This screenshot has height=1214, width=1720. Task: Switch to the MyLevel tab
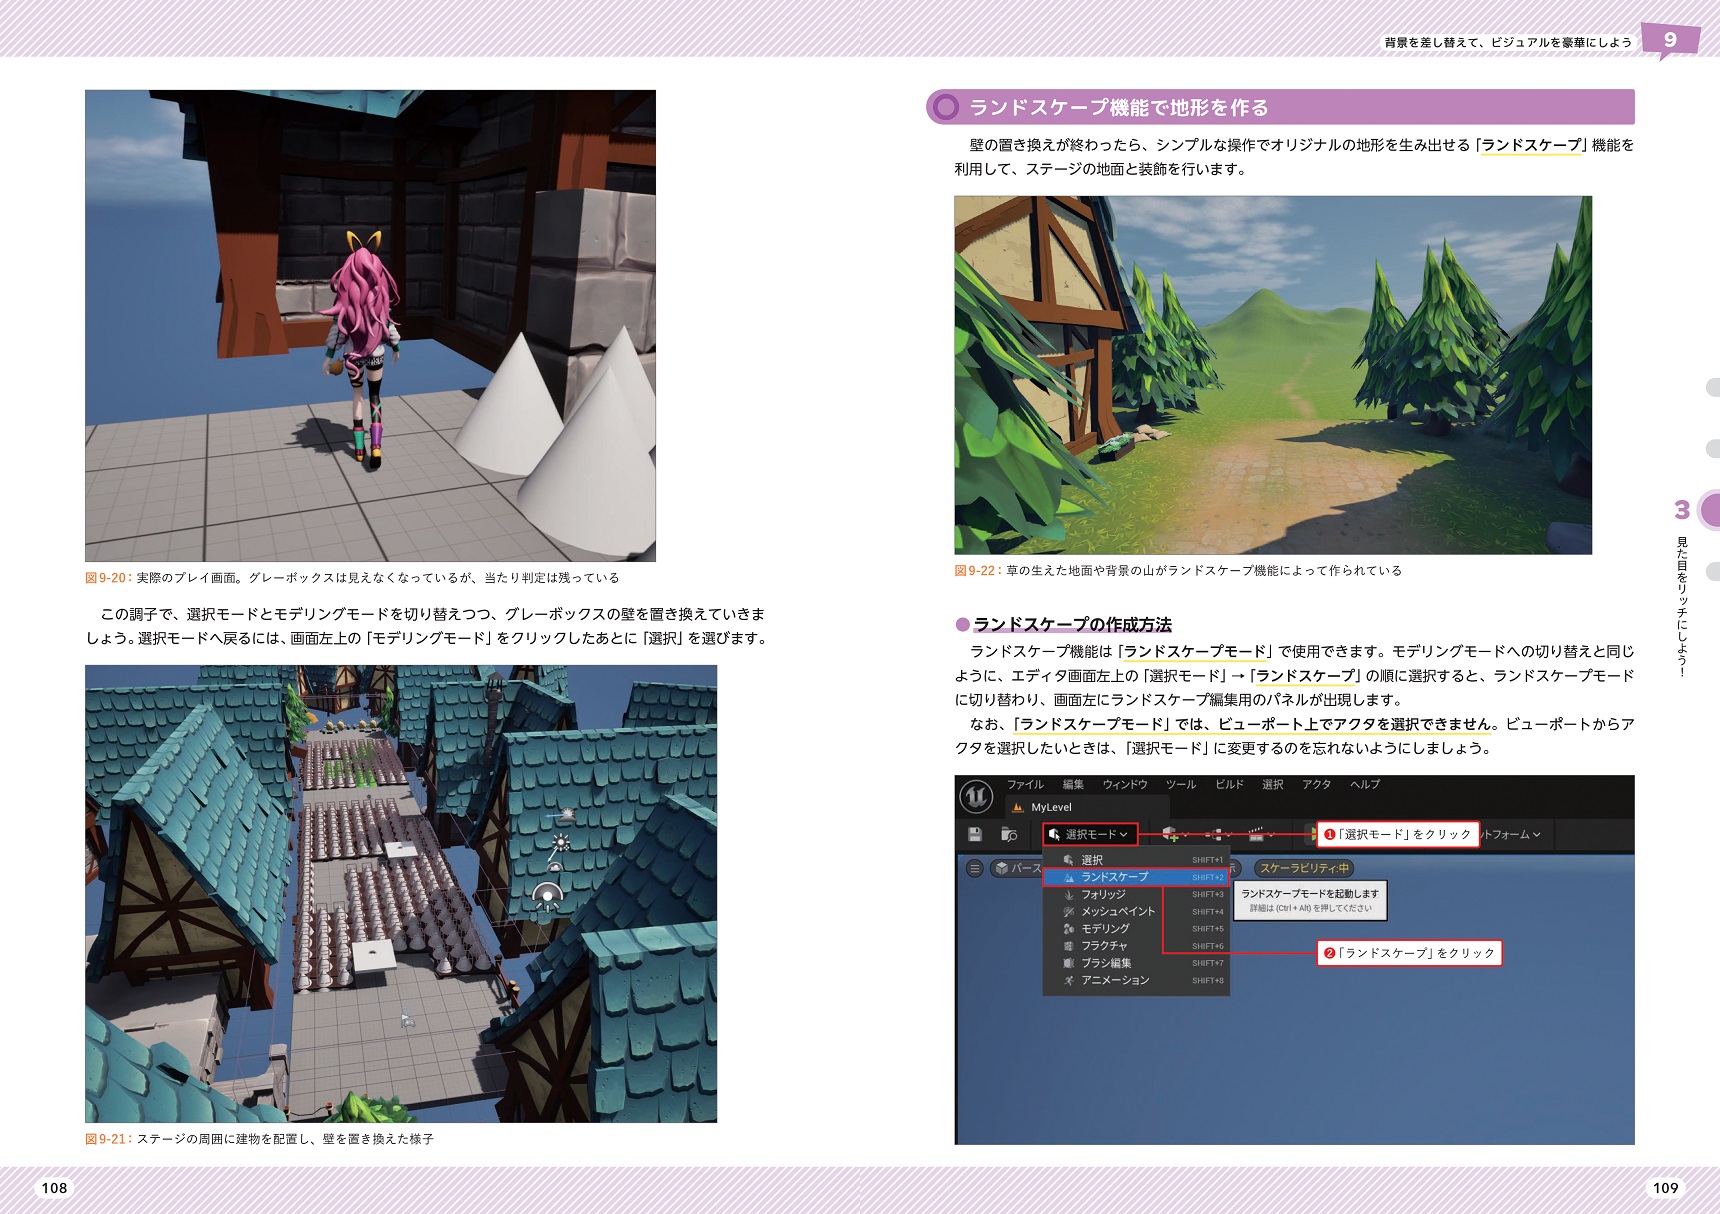point(1050,807)
